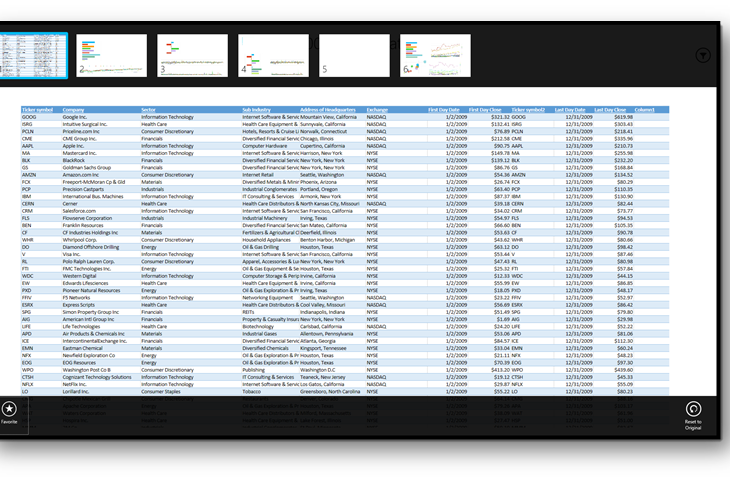The image size is (730, 487).
Task: Select the International Bus. Machines cell
Action: point(93,196)
